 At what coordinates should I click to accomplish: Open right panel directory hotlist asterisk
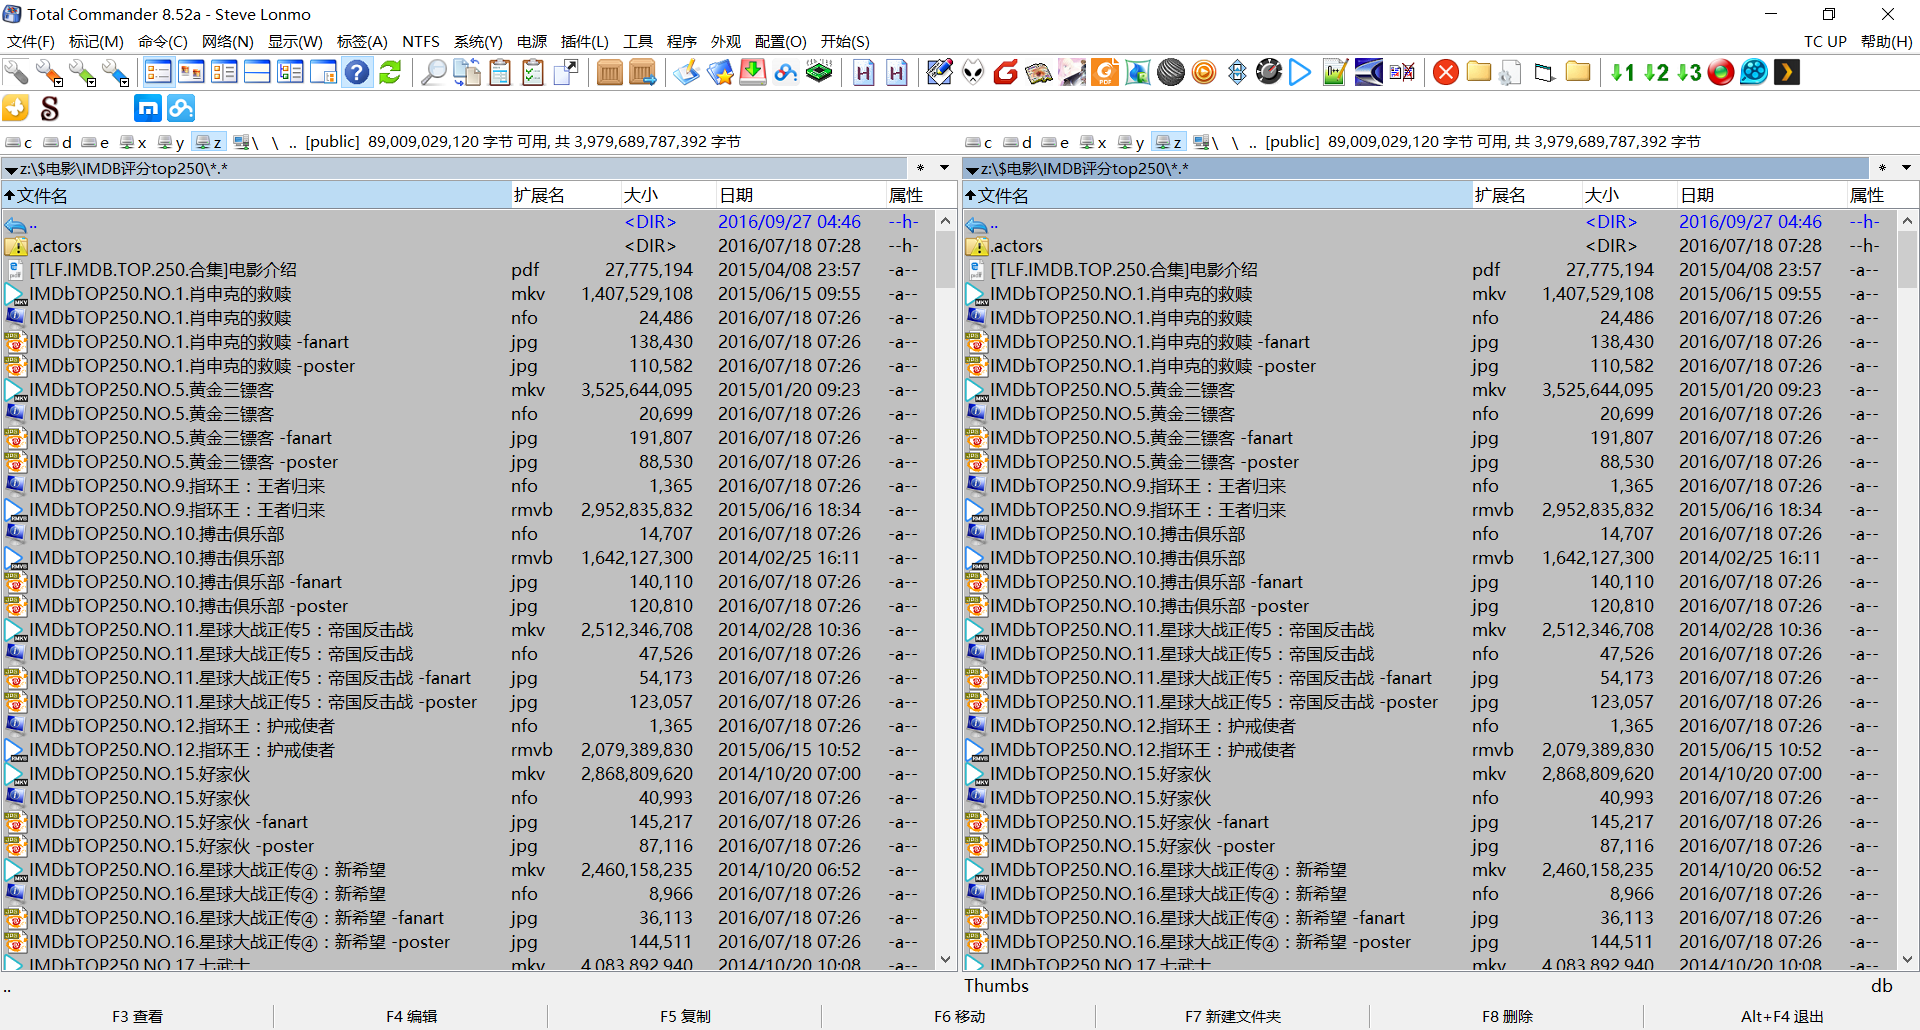point(1882,168)
